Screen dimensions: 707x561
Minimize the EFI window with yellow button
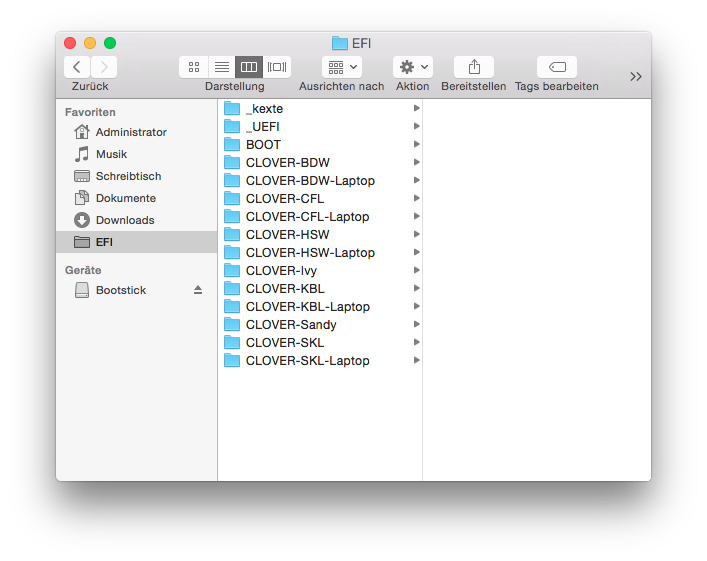90,43
